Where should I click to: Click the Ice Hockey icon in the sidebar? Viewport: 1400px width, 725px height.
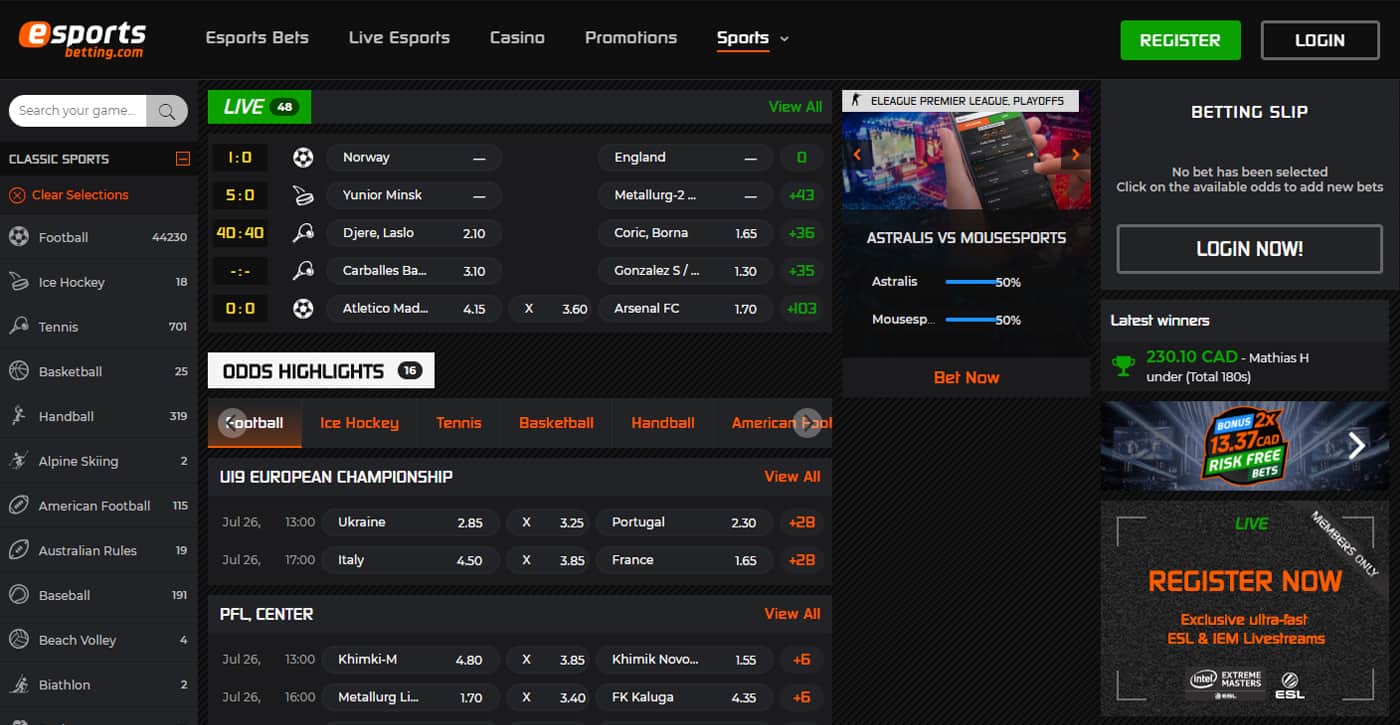click(19, 282)
